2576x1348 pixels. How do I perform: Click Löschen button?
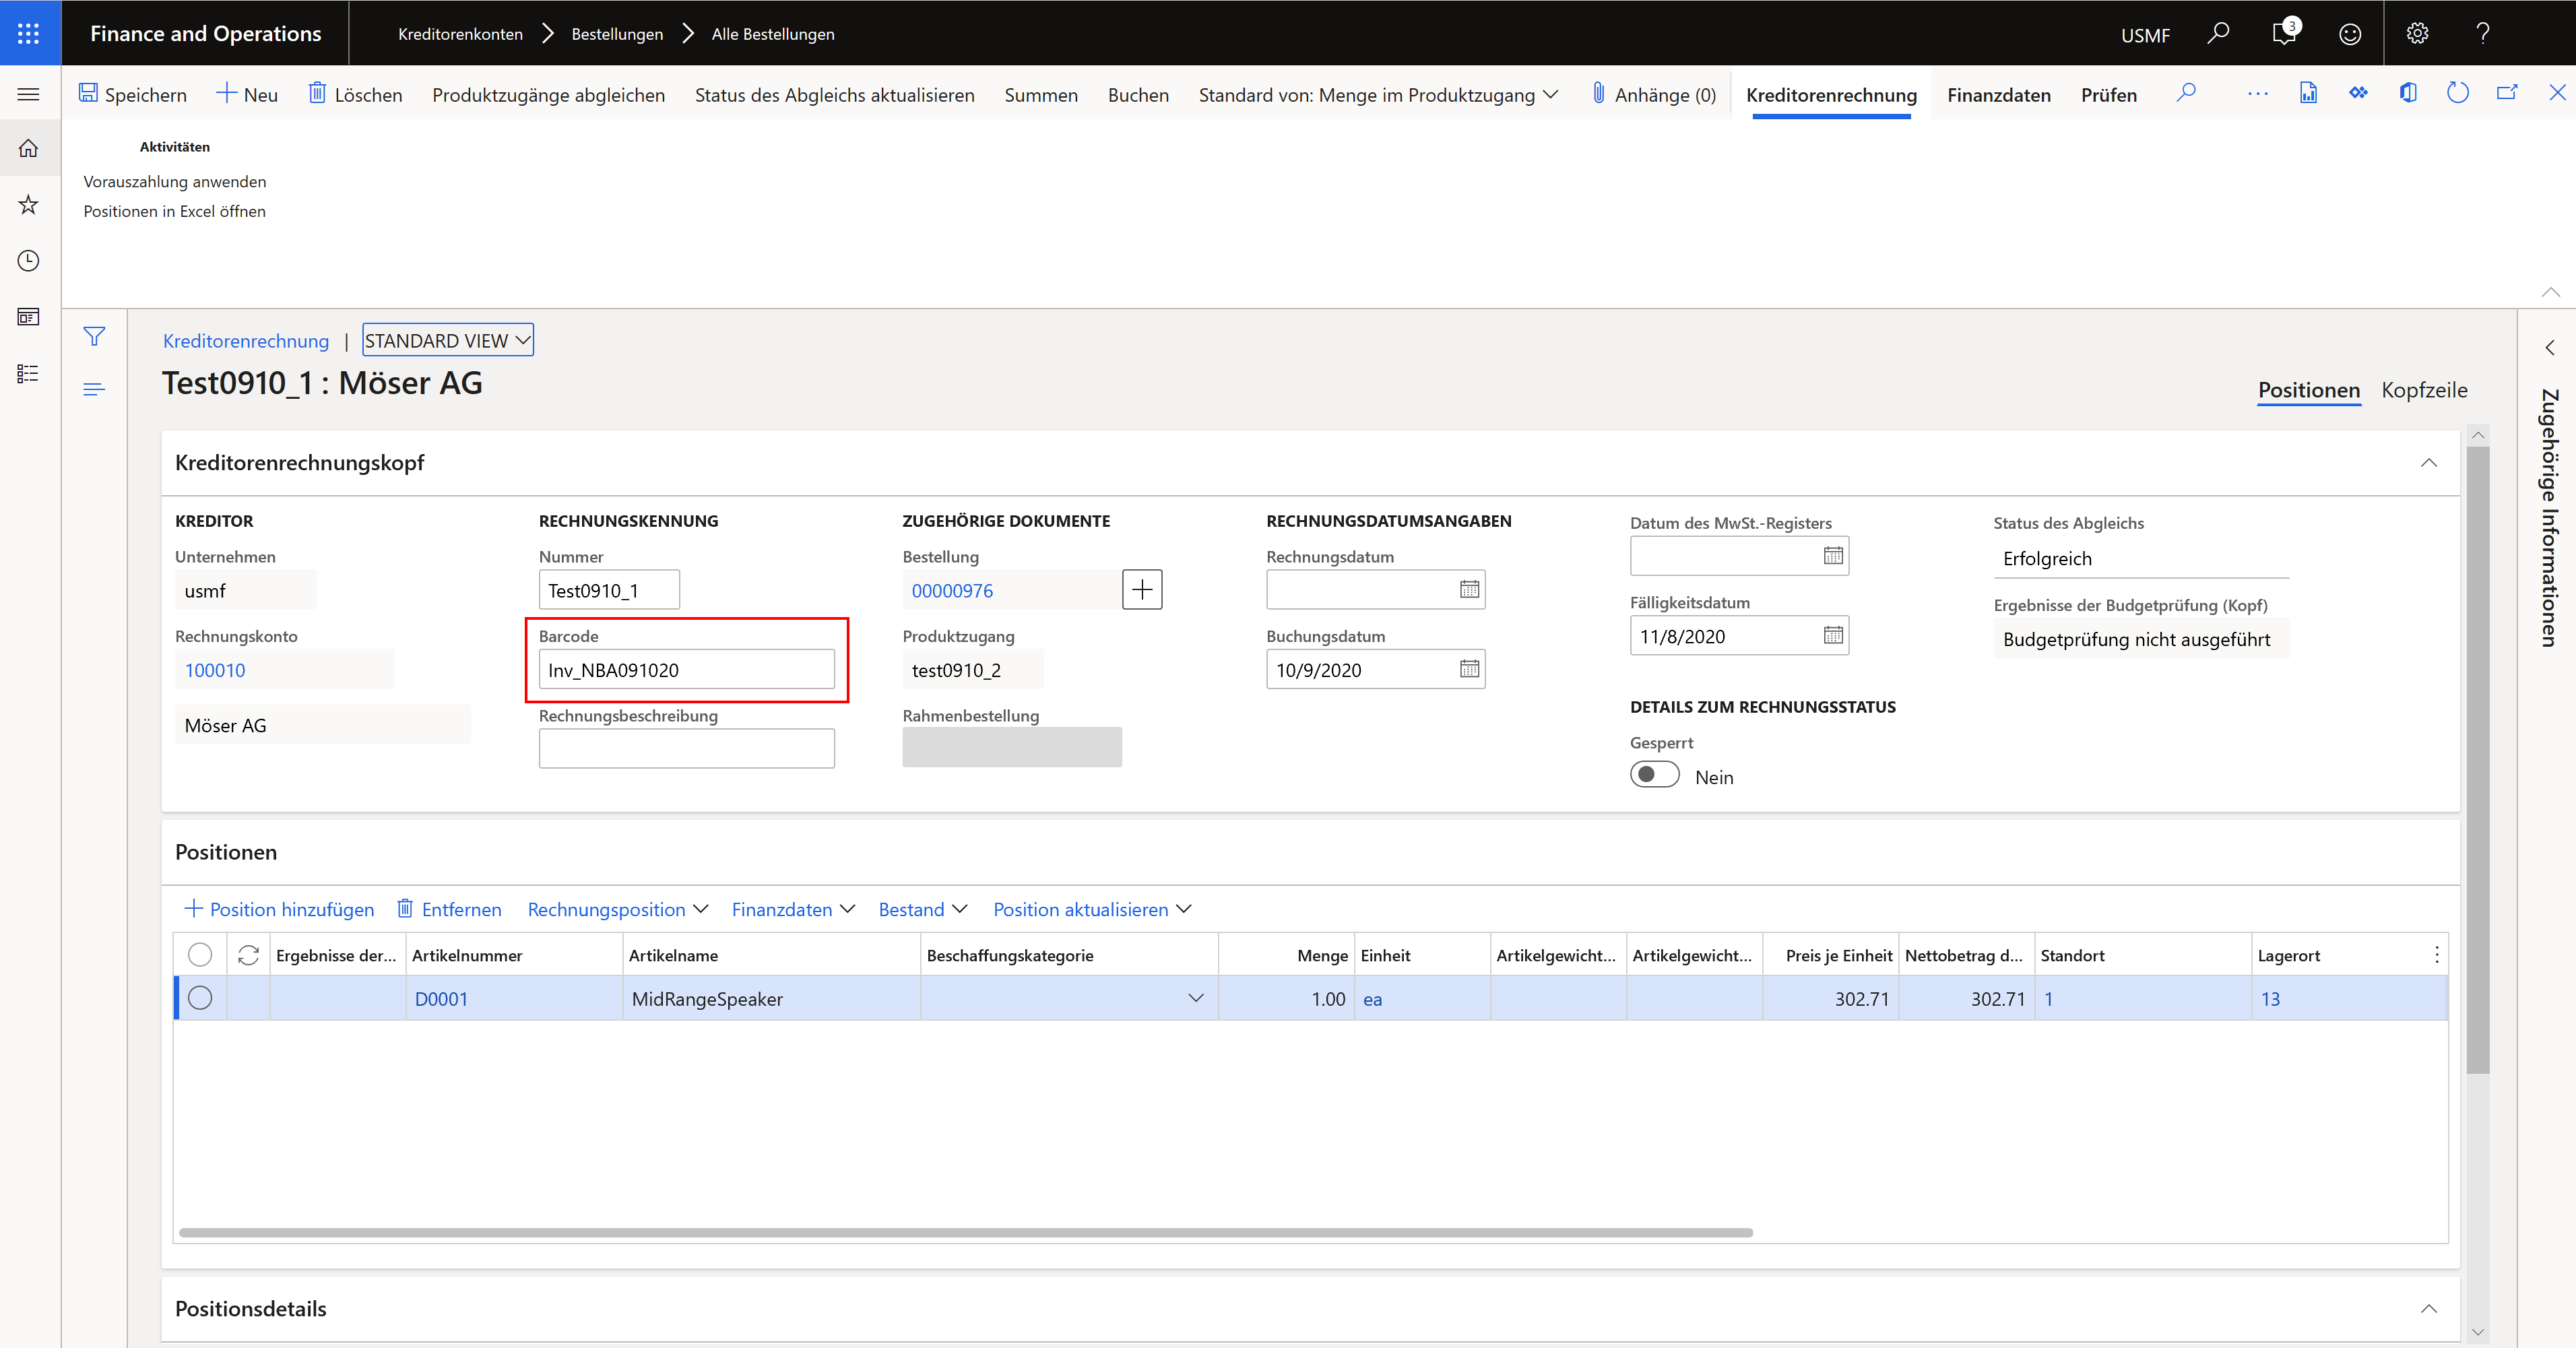pyautogui.click(x=355, y=95)
